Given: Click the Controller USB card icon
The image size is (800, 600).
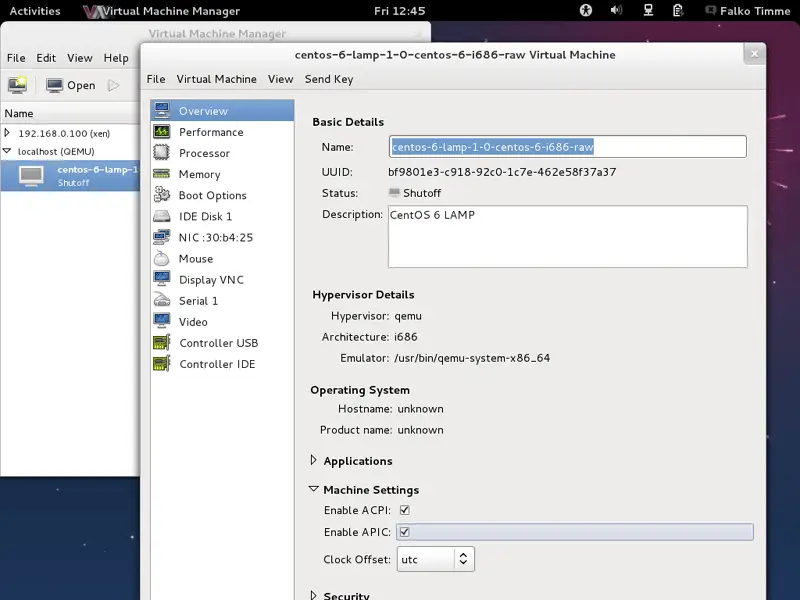Looking at the screenshot, I should (162, 343).
